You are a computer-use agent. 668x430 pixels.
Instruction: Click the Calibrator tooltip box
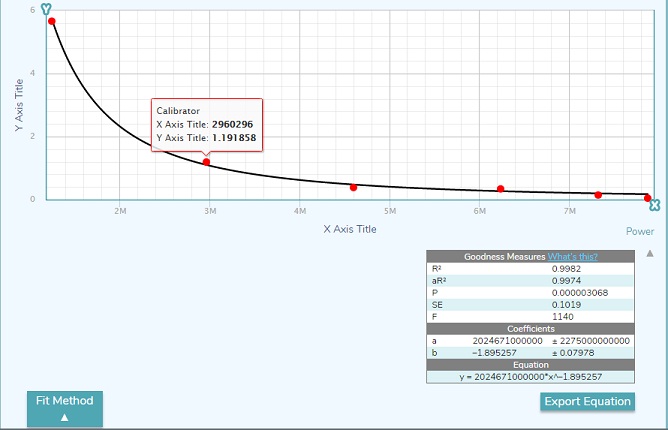[x=207, y=124]
